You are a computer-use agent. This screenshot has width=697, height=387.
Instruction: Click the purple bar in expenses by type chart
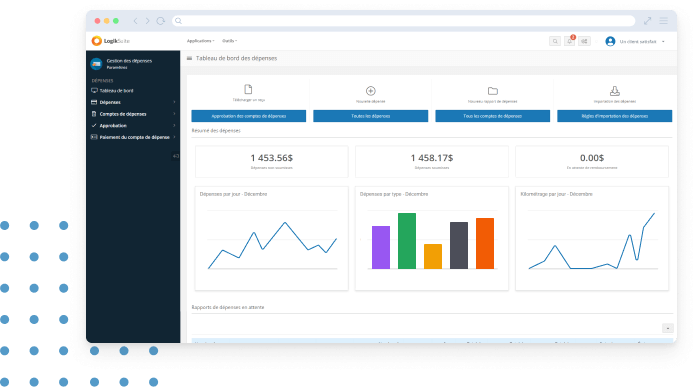381,247
